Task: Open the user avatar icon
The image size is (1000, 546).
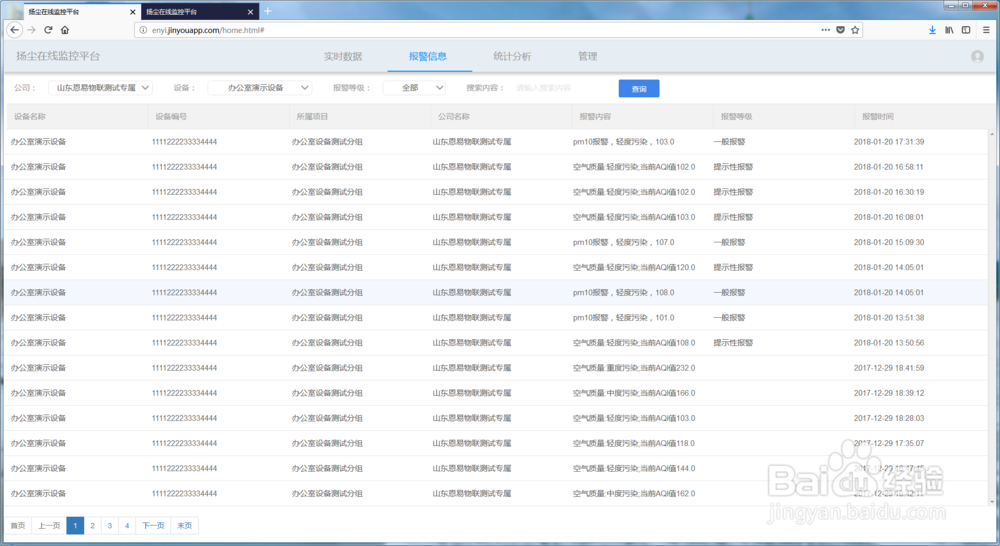Action: pos(977,56)
